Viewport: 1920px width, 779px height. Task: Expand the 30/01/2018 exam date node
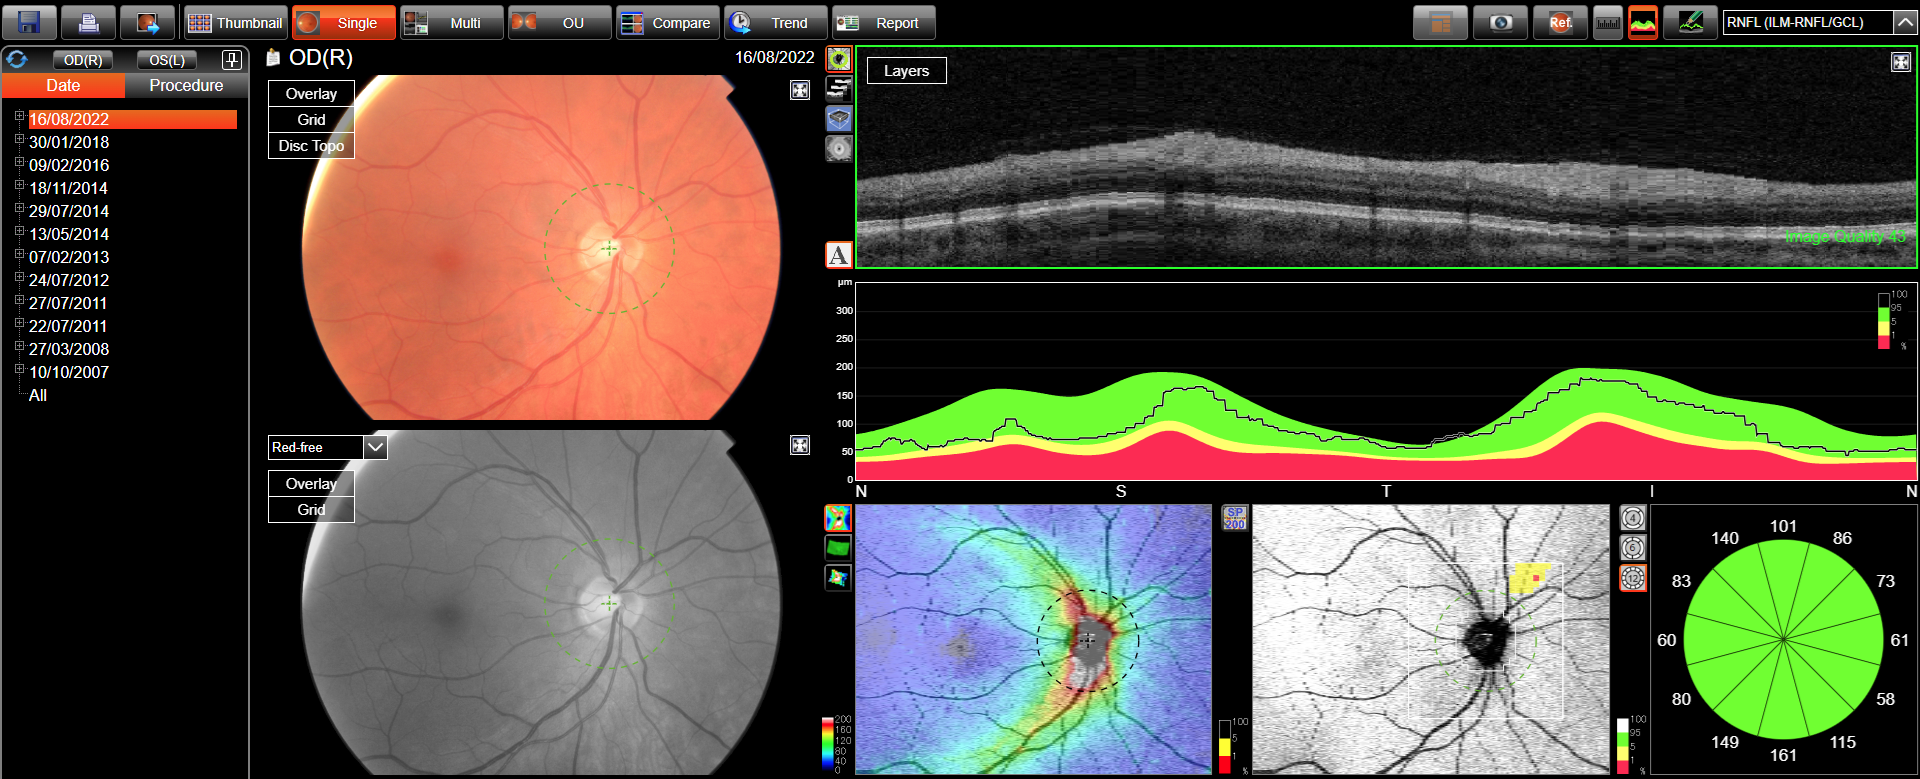(19, 140)
